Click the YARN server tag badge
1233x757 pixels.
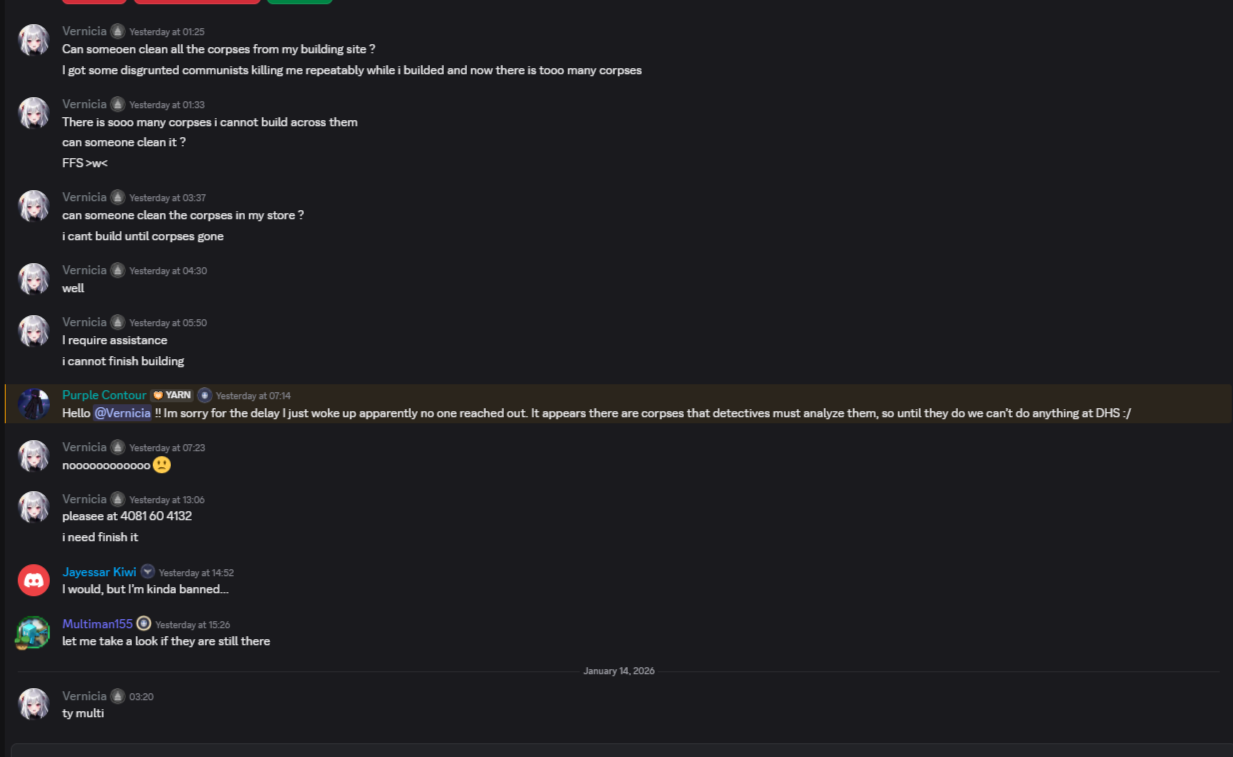tap(172, 395)
